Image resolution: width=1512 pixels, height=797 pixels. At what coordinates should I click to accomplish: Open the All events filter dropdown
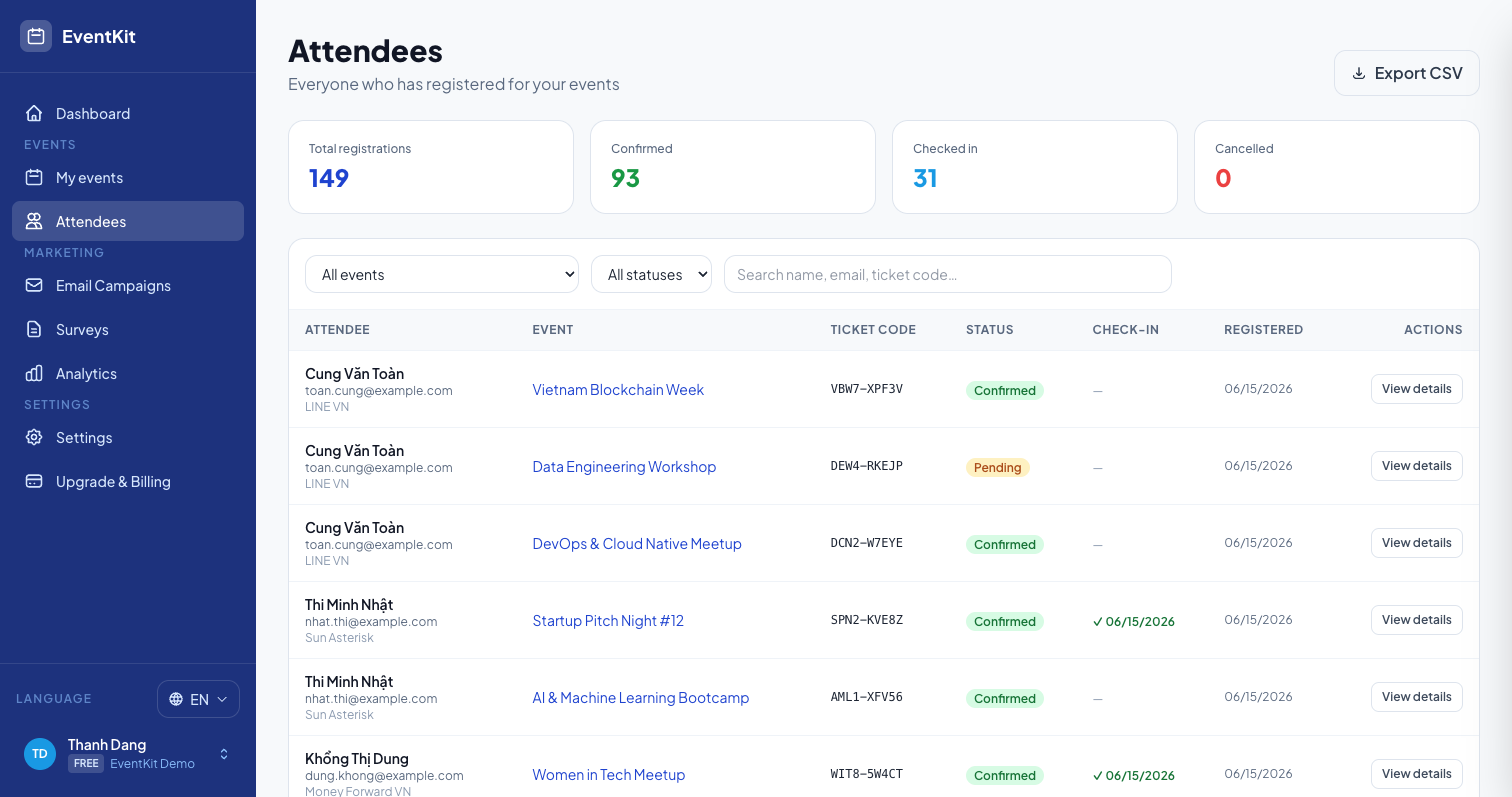click(442, 274)
